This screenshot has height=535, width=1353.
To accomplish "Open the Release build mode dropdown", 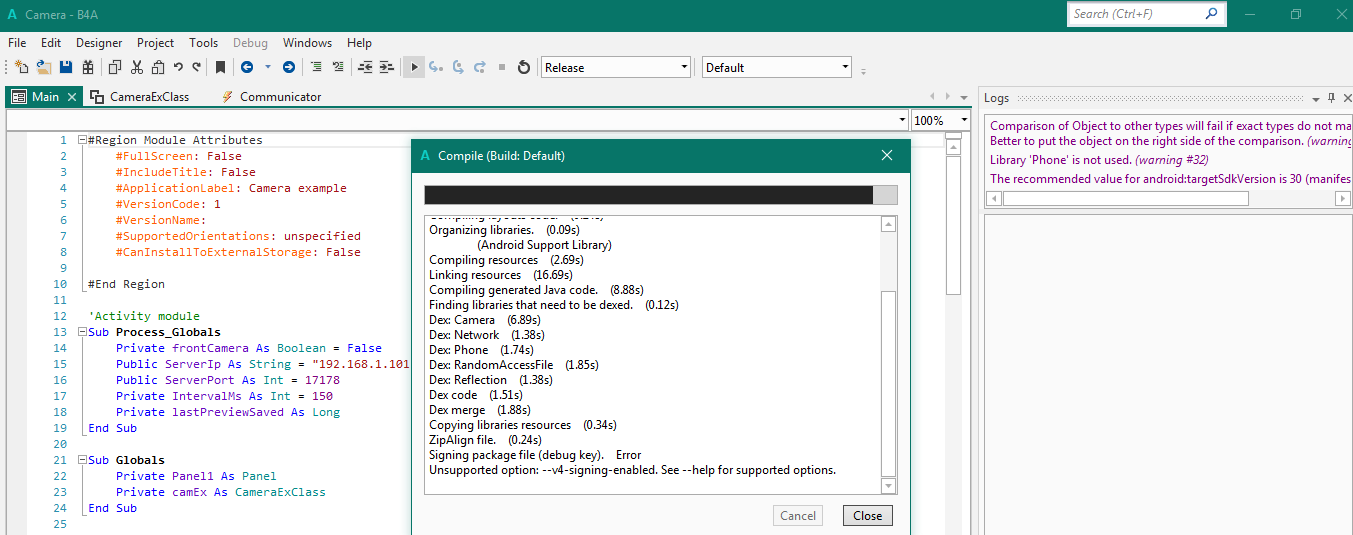I will [616, 67].
